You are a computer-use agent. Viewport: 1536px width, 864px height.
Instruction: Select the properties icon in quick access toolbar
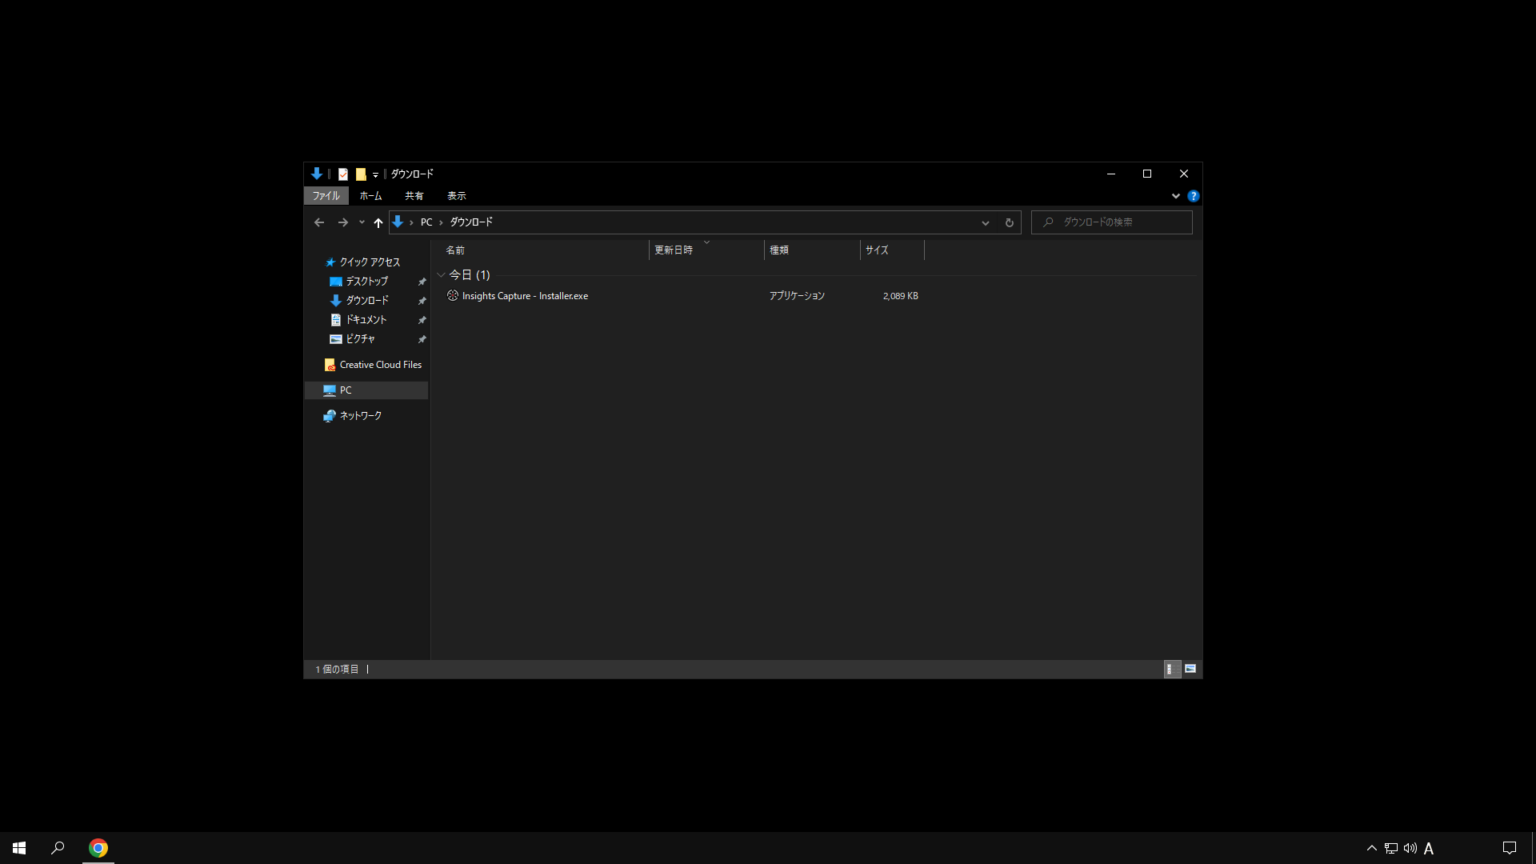342,173
